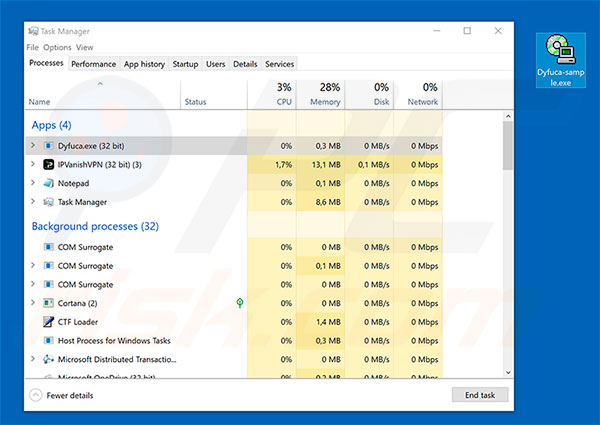Image resolution: width=600 pixels, height=425 pixels.
Task: Click the process list scrollbar thumb
Action: (x=508, y=145)
